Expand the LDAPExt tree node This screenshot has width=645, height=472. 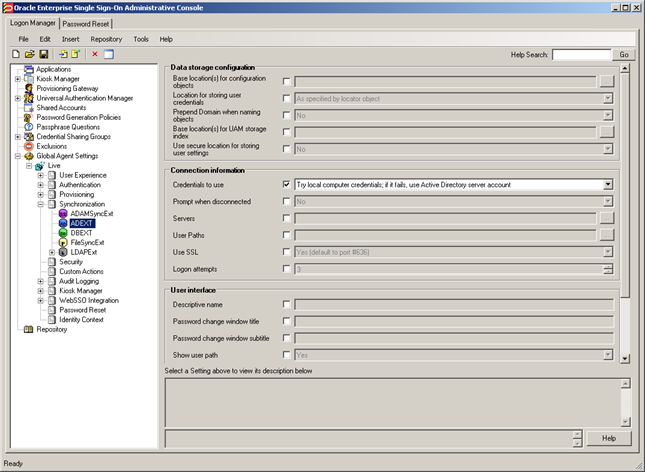point(52,252)
